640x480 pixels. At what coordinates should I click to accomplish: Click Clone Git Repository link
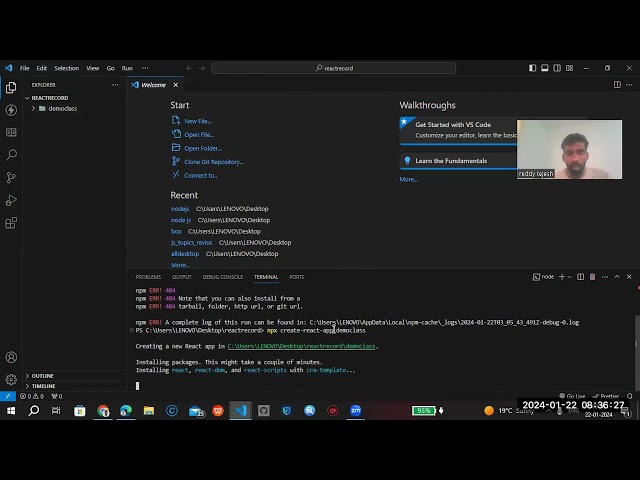pyautogui.click(x=213, y=162)
